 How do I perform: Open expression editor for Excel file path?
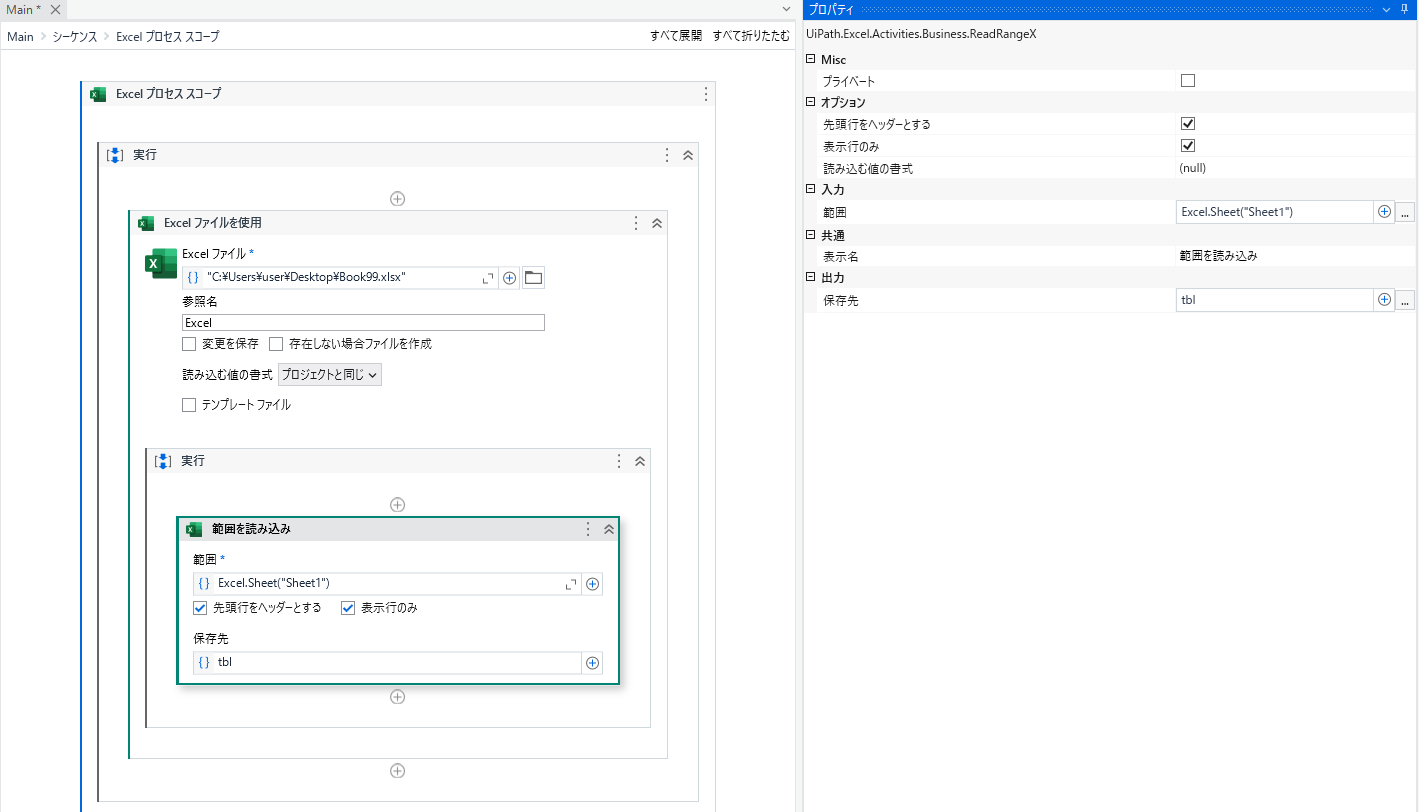pyautogui.click(x=489, y=278)
